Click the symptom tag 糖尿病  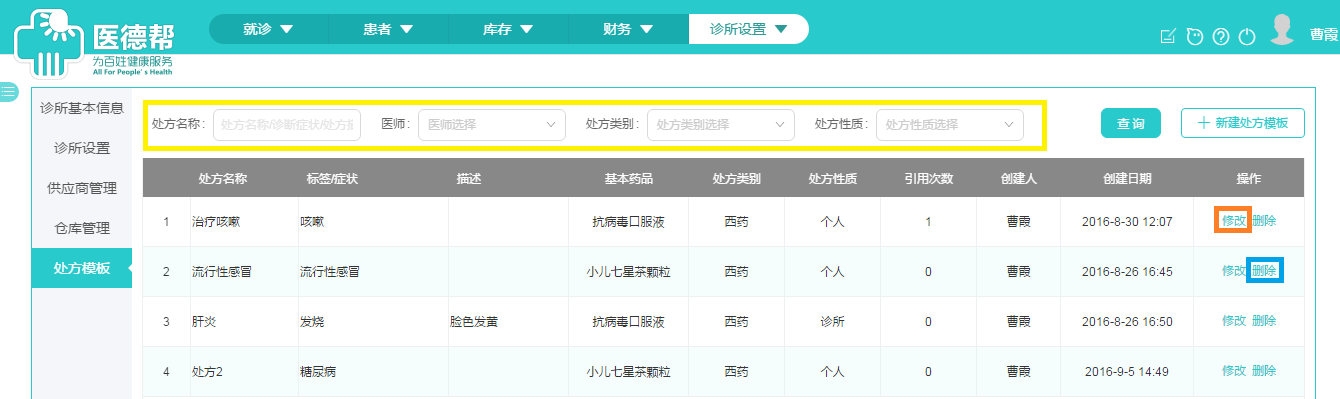(x=318, y=371)
